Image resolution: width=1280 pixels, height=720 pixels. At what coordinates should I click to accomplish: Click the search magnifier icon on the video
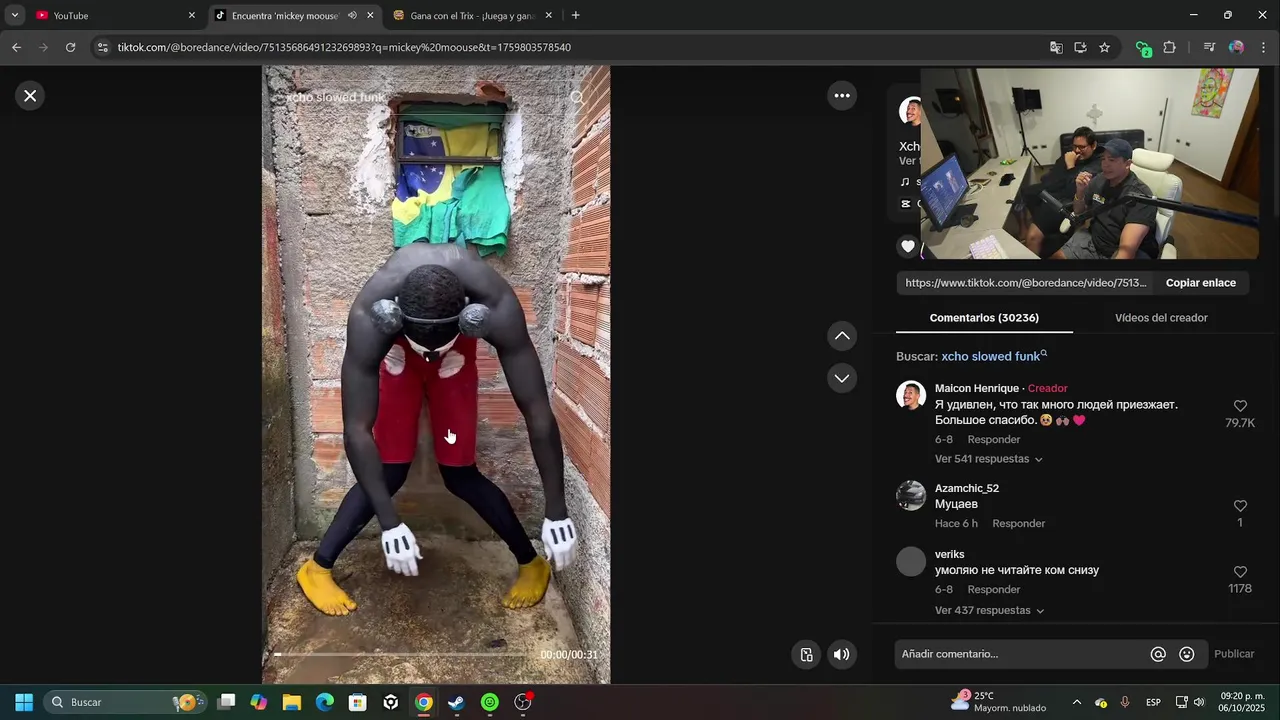tap(578, 98)
